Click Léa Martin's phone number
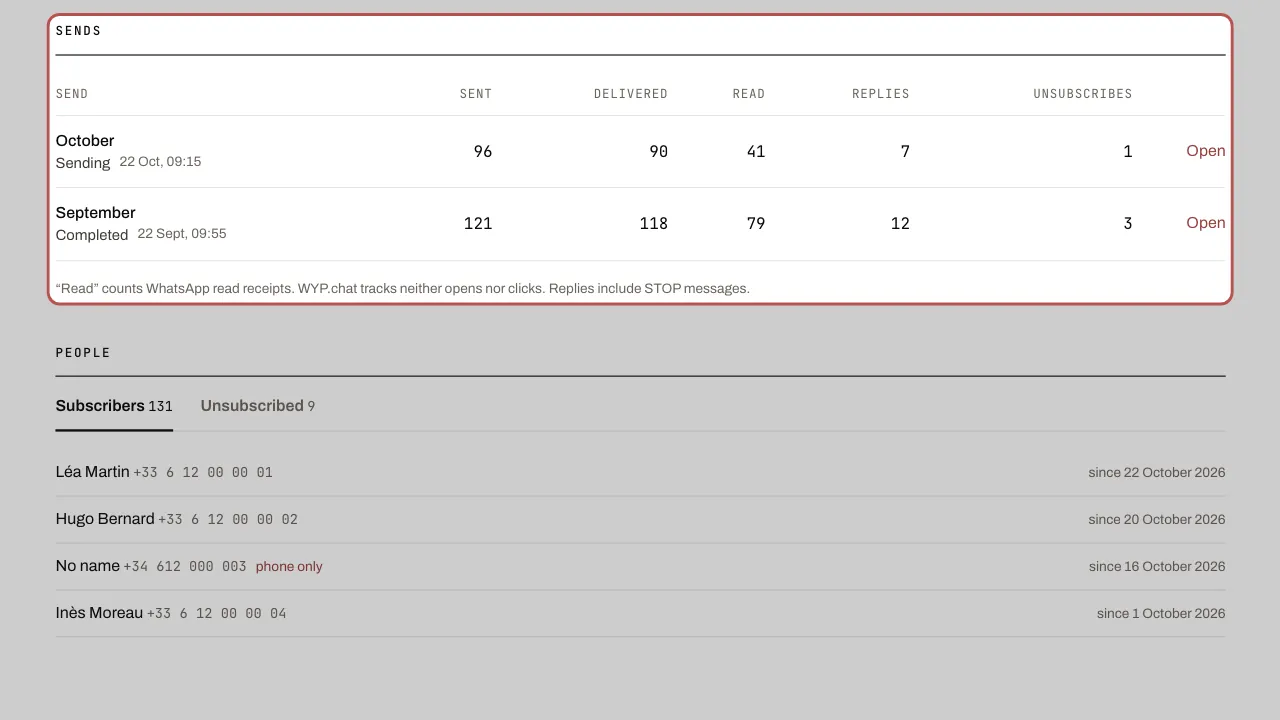Viewport: 1280px width, 720px height. click(203, 472)
